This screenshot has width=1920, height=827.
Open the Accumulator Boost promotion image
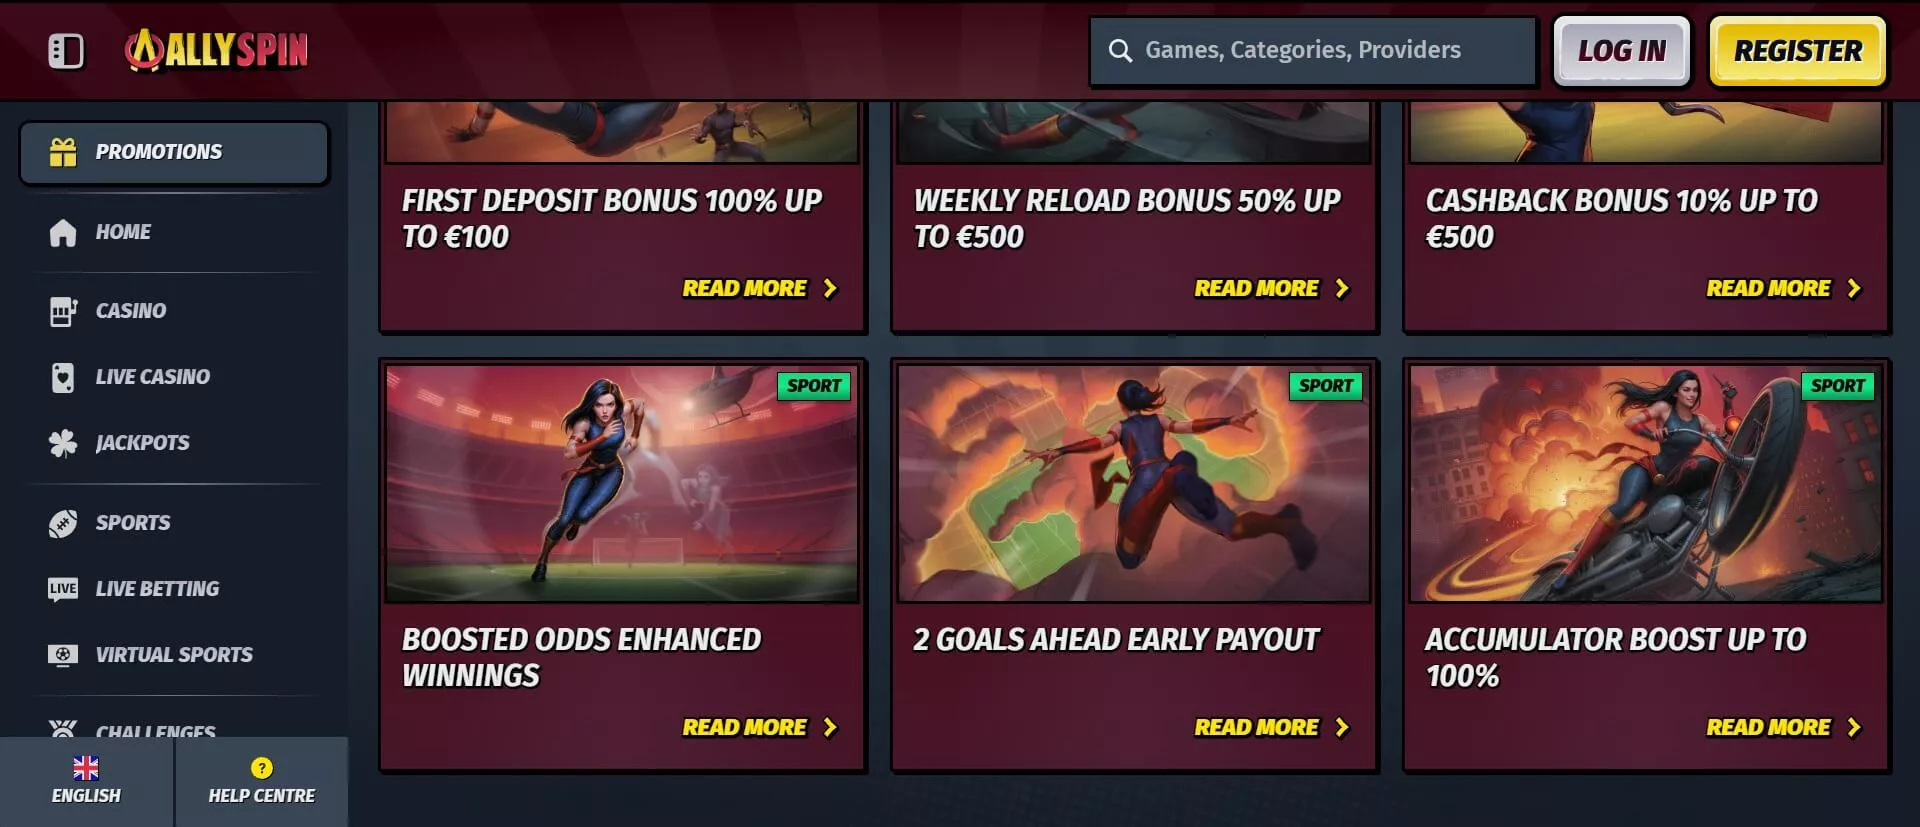pyautogui.click(x=1645, y=483)
